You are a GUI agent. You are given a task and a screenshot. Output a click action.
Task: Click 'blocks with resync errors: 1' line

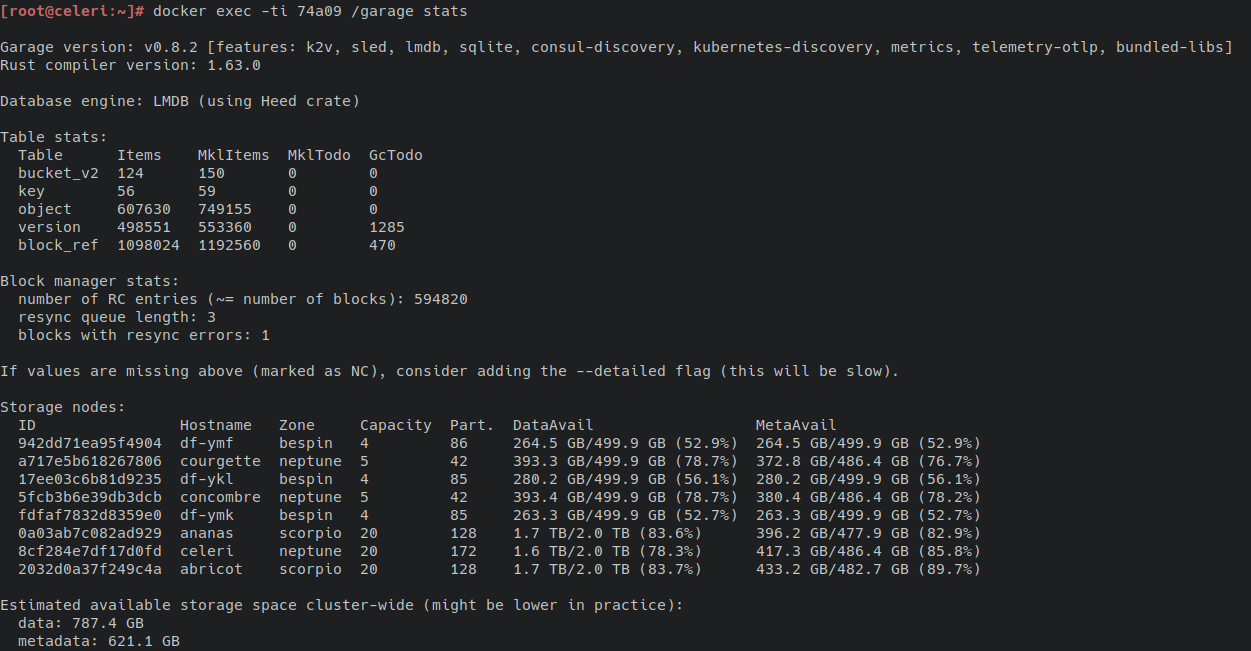(x=144, y=335)
